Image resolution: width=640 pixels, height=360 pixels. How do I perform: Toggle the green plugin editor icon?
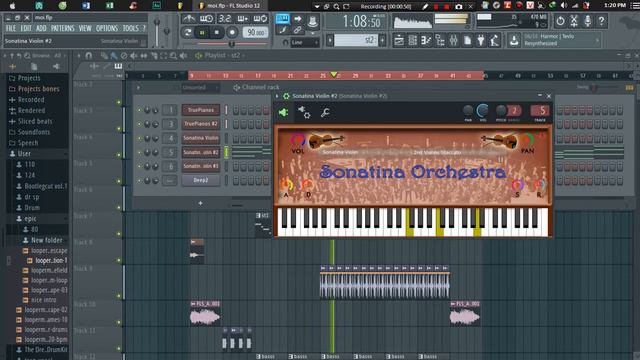283,112
